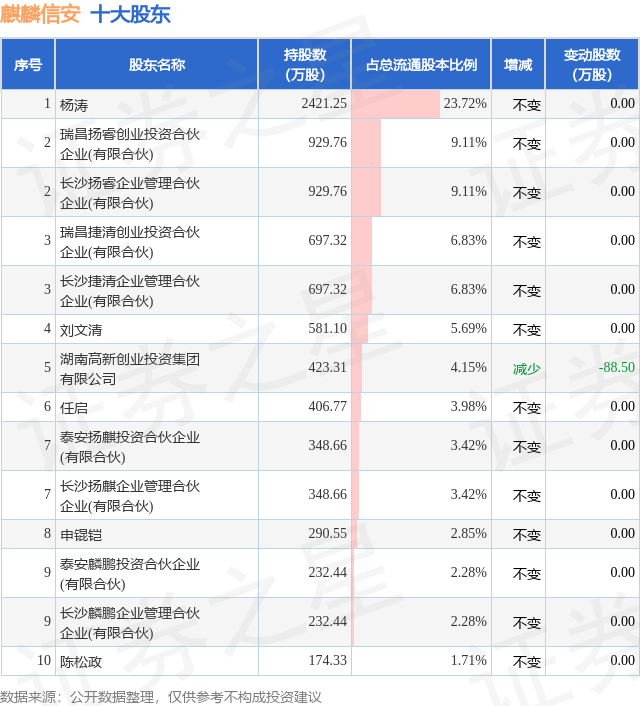Click the green 减少 status
Screen dimensions: 640x706
pyautogui.click(x=527, y=369)
